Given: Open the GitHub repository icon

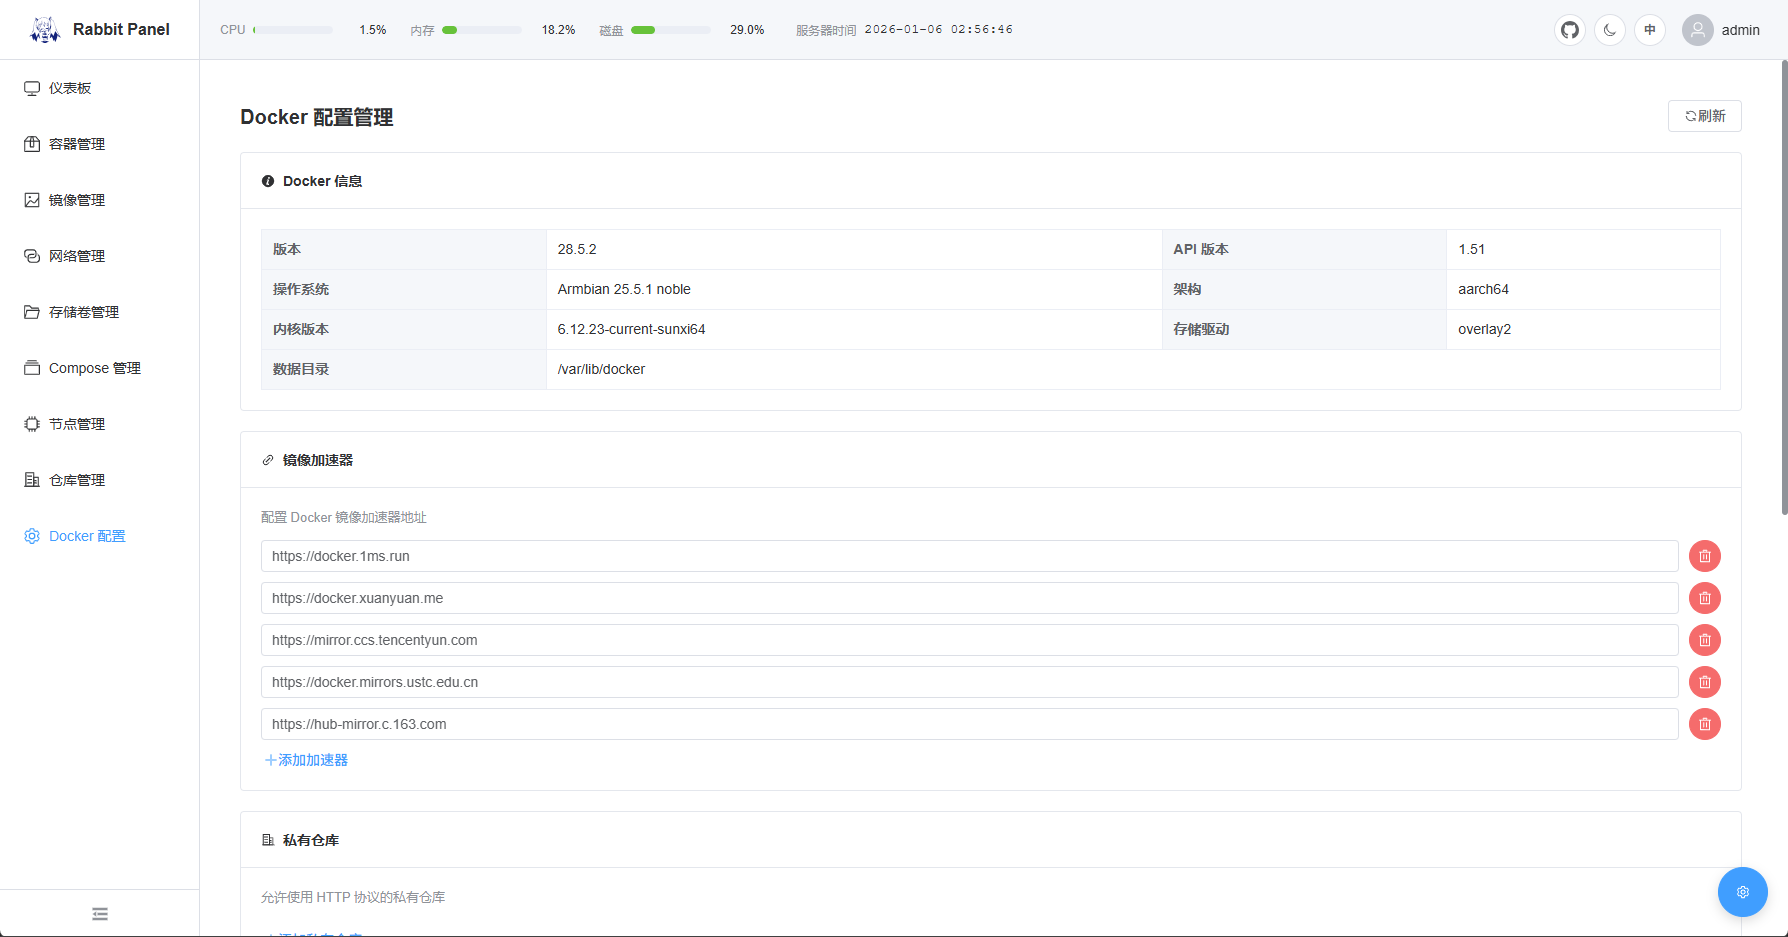Looking at the screenshot, I should click(x=1570, y=30).
